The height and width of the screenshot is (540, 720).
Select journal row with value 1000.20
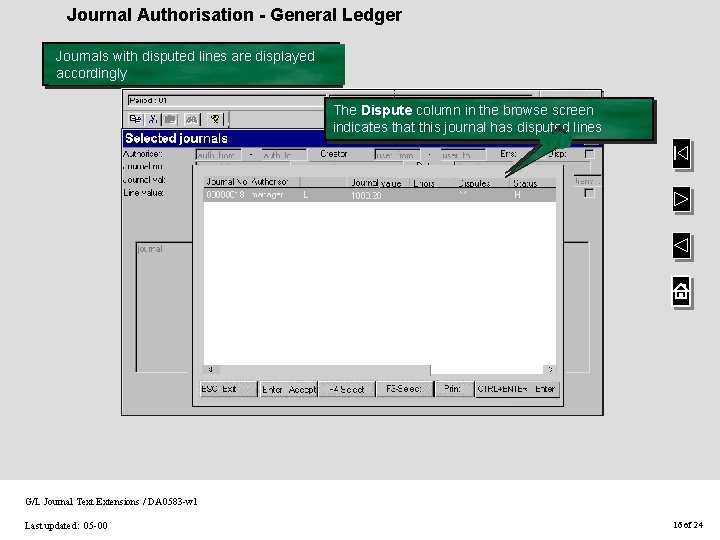[379, 195]
